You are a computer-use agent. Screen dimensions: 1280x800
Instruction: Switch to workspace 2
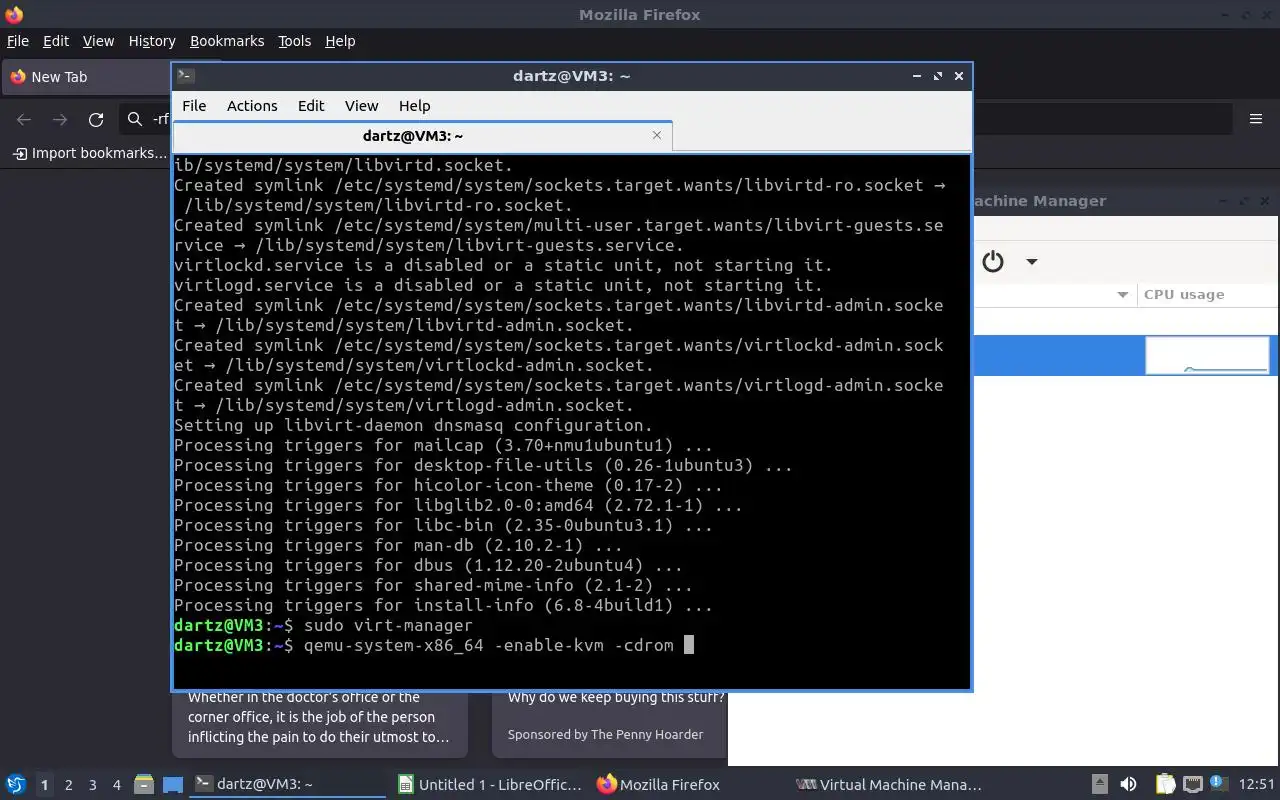point(69,785)
